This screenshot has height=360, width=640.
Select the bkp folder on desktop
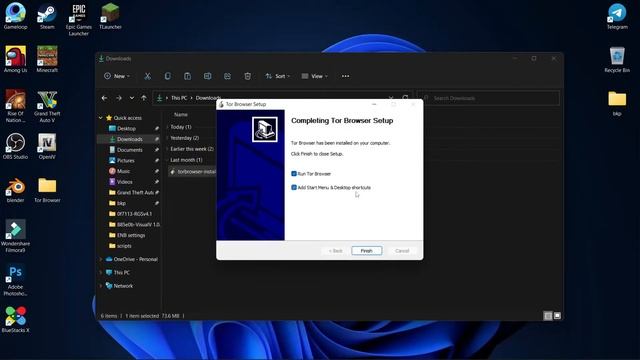point(617,103)
